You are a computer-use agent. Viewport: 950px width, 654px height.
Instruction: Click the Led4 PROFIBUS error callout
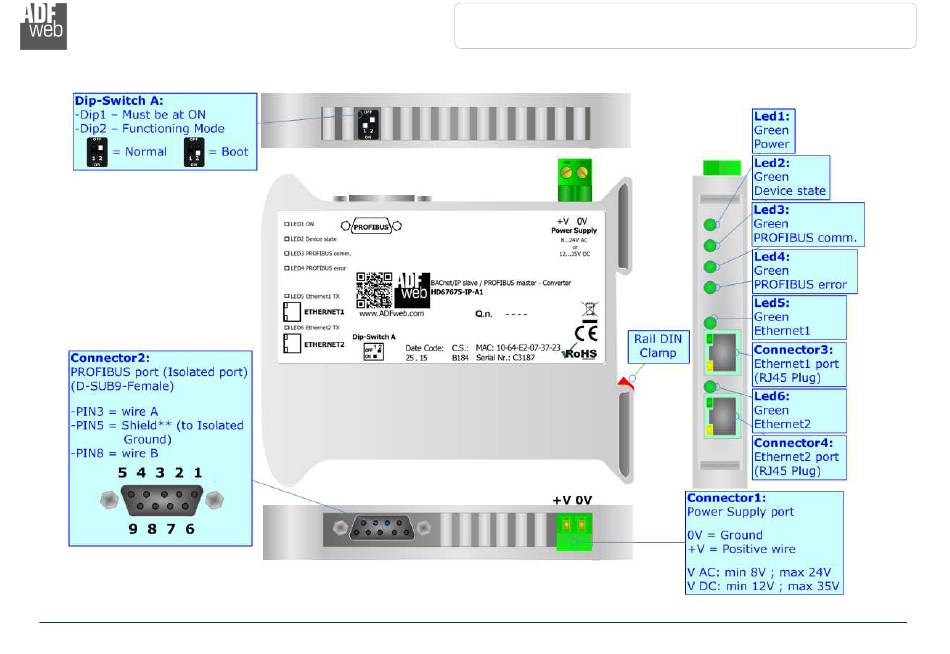pos(800,271)
